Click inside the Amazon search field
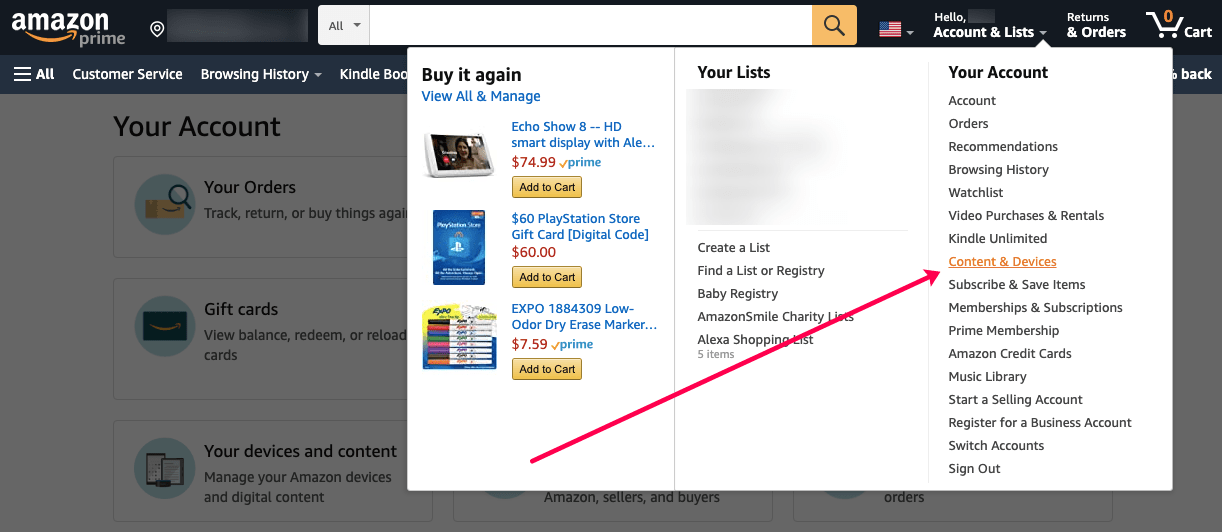Screen dimensions: 1222x532 pos(590,26)
